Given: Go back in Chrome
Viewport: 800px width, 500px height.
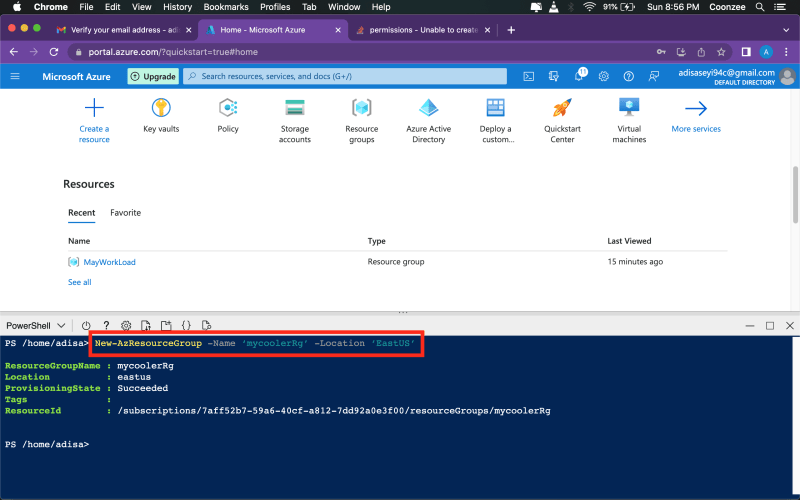Looking at the screenshot, I should (14, 52).
